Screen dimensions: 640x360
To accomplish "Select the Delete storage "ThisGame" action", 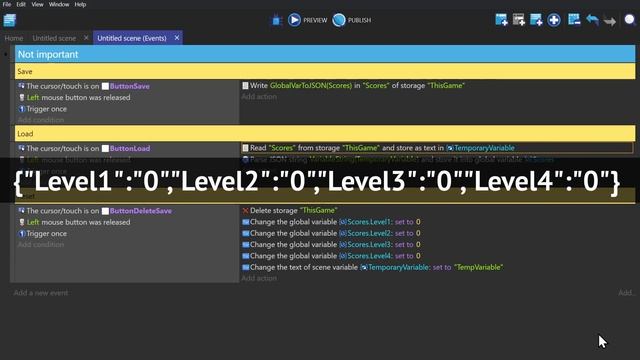I will pos(290,211).
